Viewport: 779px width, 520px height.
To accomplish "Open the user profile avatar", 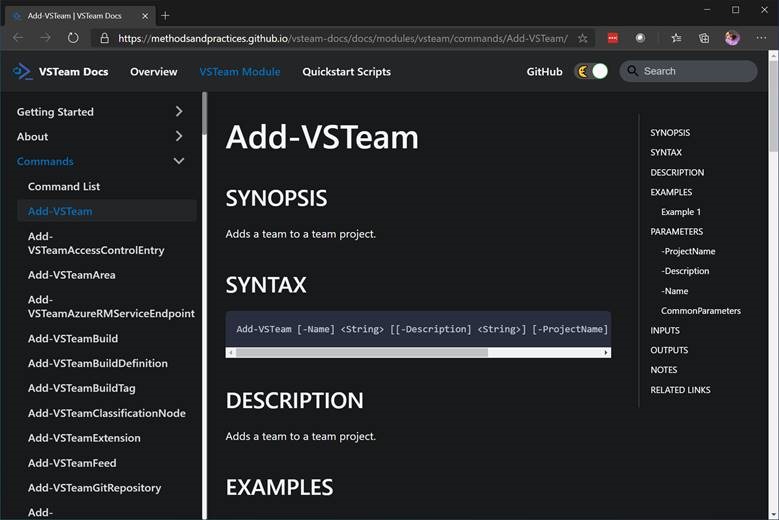I will coord(732,38).
